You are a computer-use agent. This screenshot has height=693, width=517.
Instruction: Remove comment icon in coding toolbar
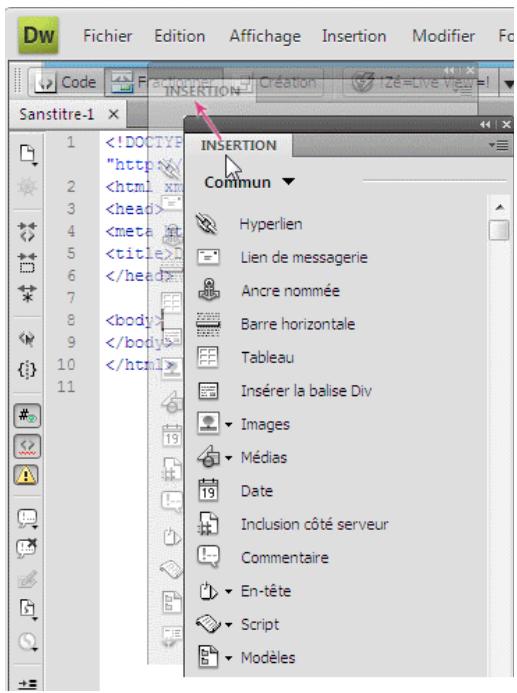click(x=27, y=548)
